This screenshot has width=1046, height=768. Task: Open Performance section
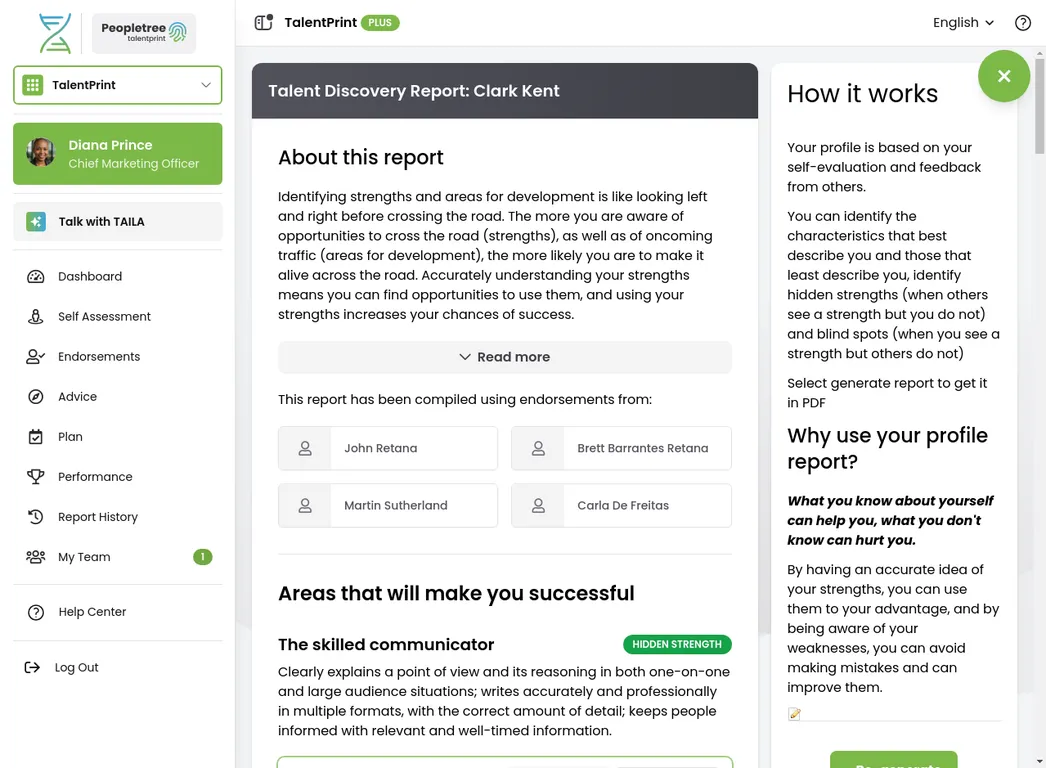pyautogui.click(x=95, y=476)
